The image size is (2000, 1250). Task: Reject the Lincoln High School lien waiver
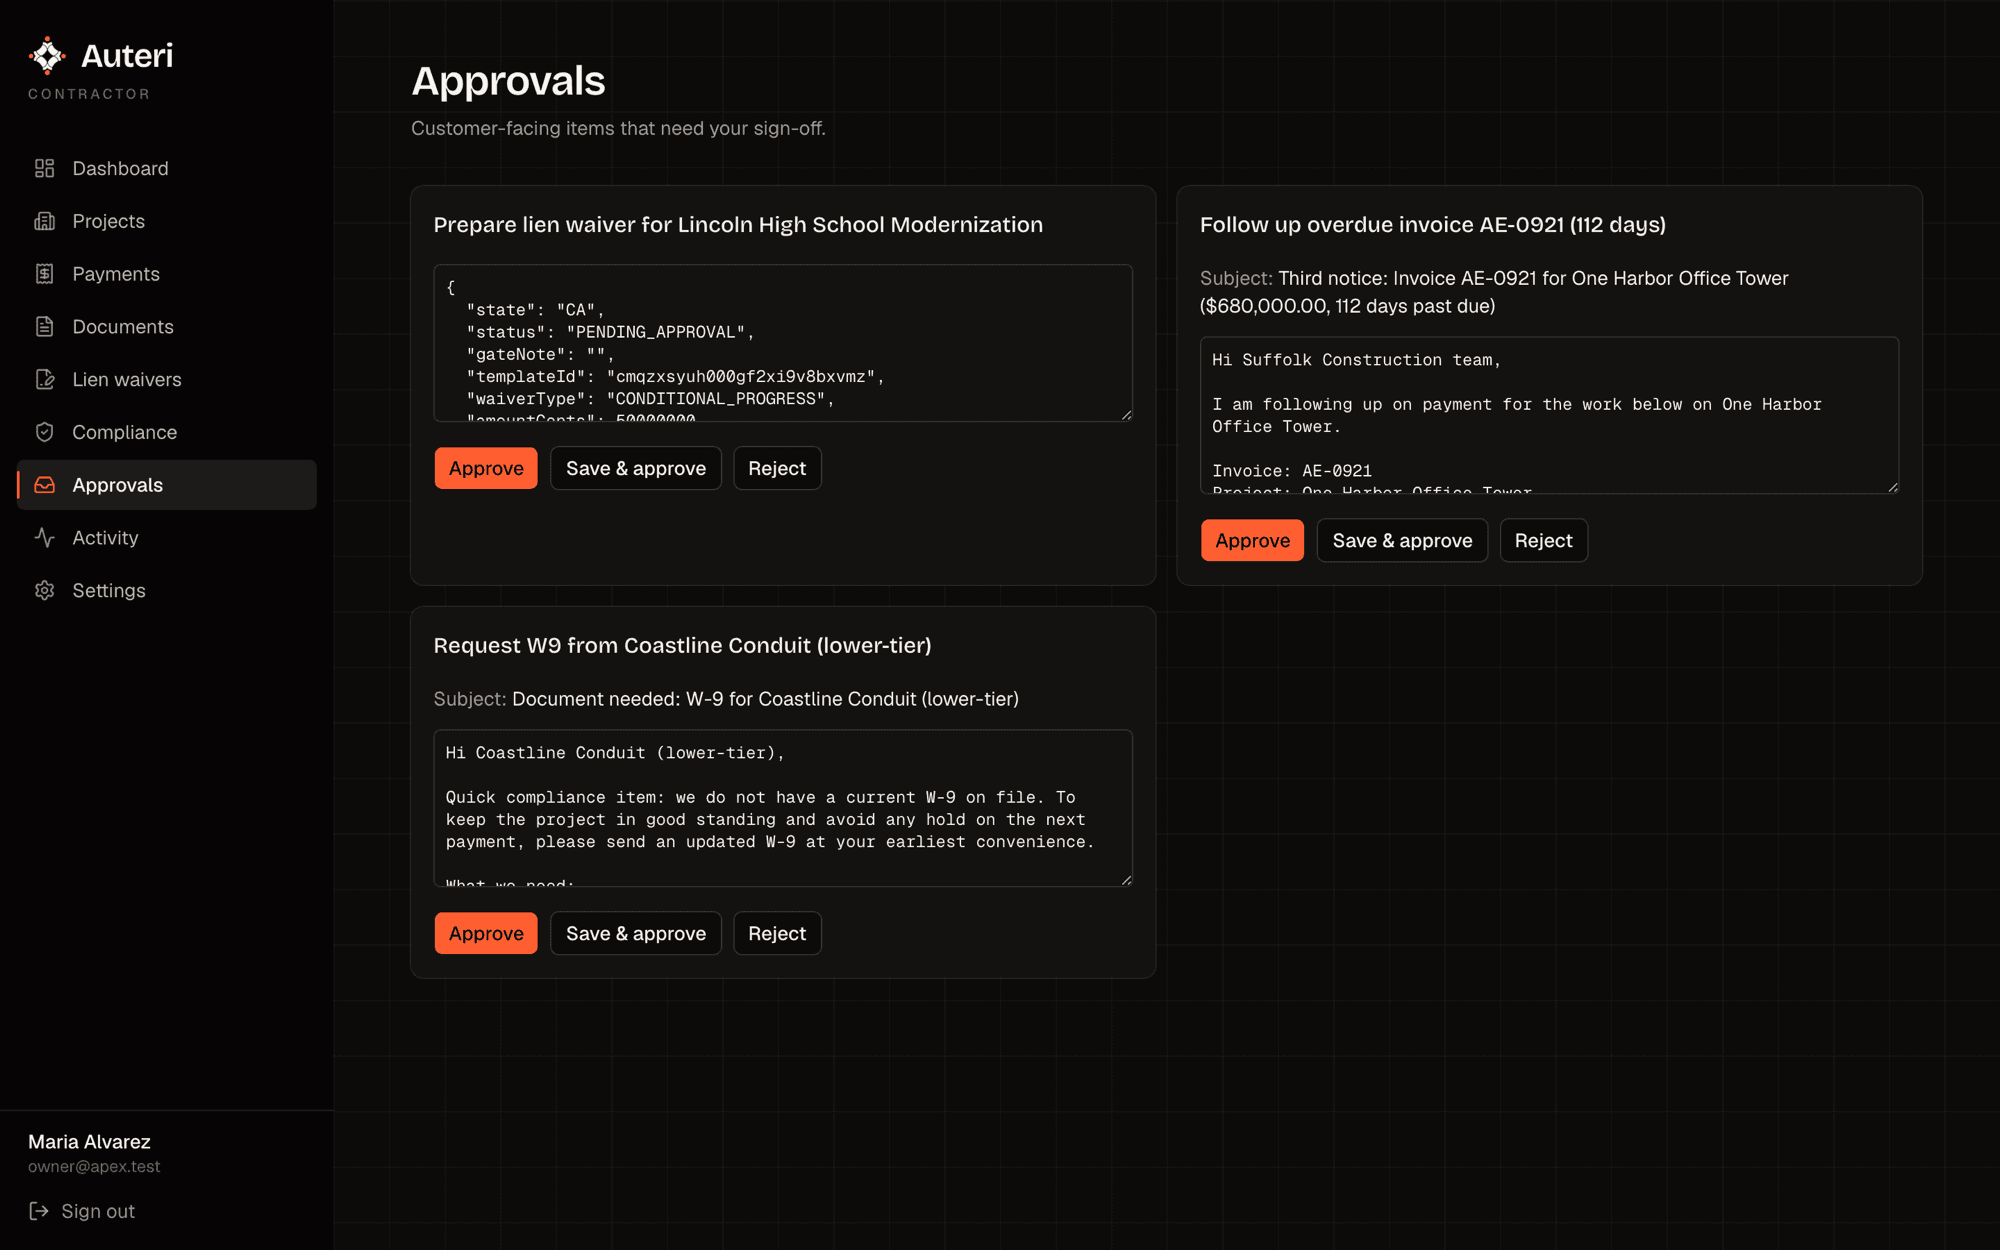click(777, 468)
